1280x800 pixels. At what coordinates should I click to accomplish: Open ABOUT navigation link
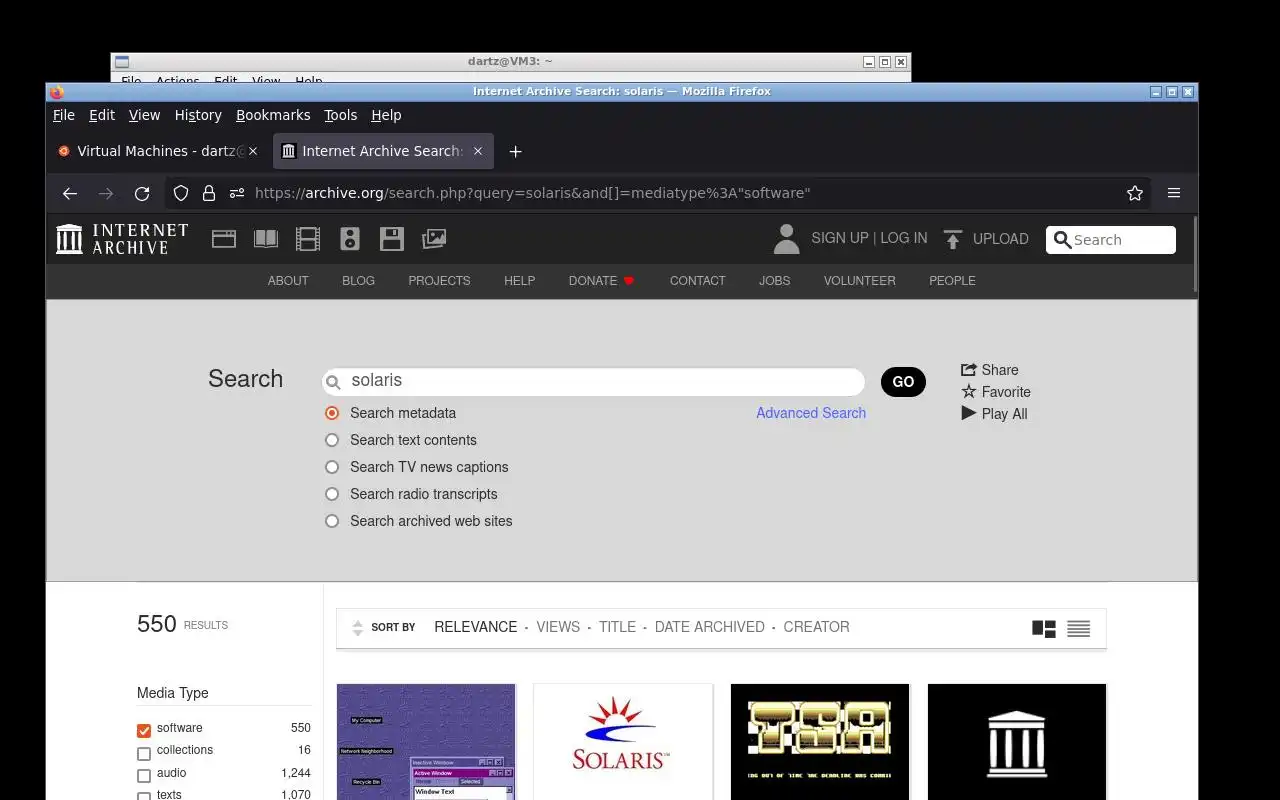point(288,281)
